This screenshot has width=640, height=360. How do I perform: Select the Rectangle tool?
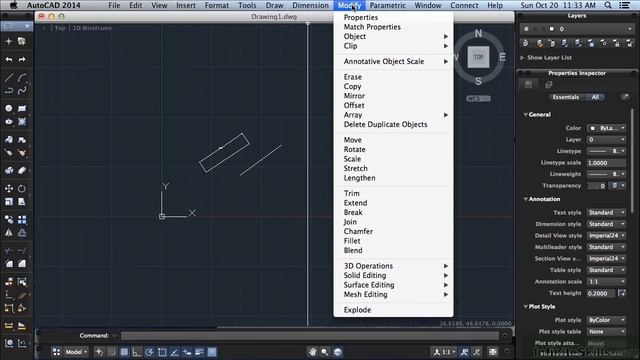coord(22,109)
